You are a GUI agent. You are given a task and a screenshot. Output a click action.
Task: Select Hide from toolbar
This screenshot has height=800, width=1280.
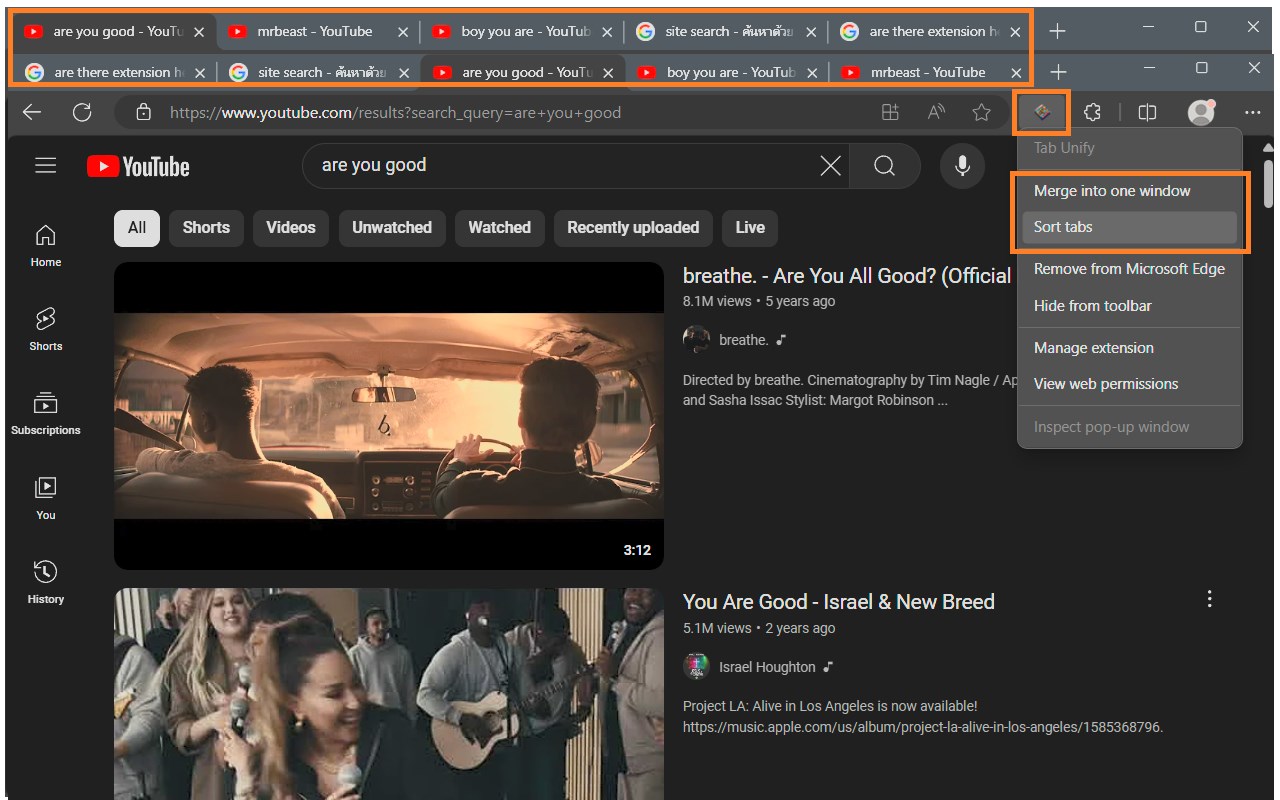coord(1130,306)
